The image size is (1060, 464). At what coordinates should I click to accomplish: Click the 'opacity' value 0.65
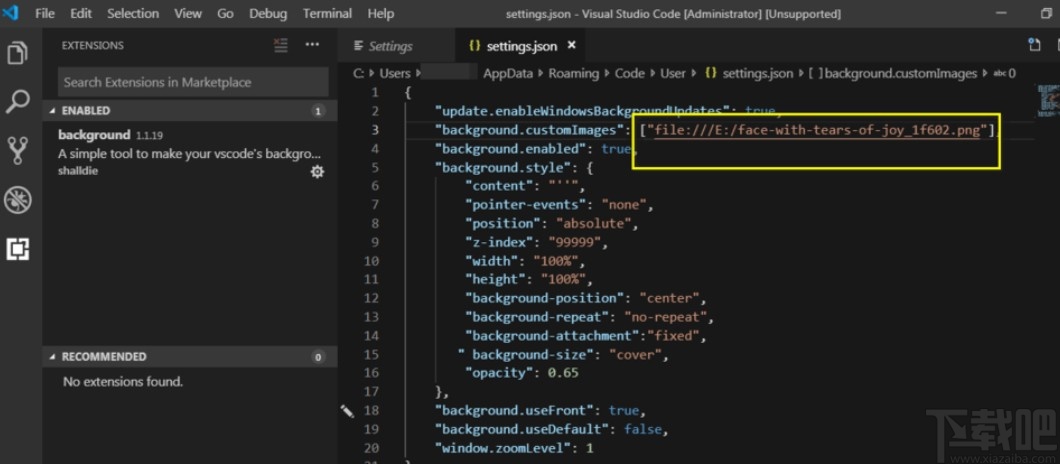[563, 373]
